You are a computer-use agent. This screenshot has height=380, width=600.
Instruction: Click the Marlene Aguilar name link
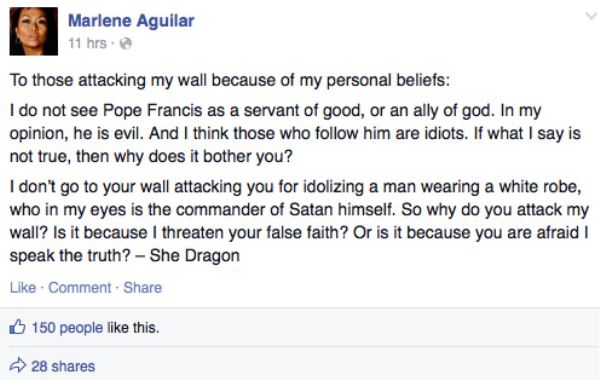131,21
